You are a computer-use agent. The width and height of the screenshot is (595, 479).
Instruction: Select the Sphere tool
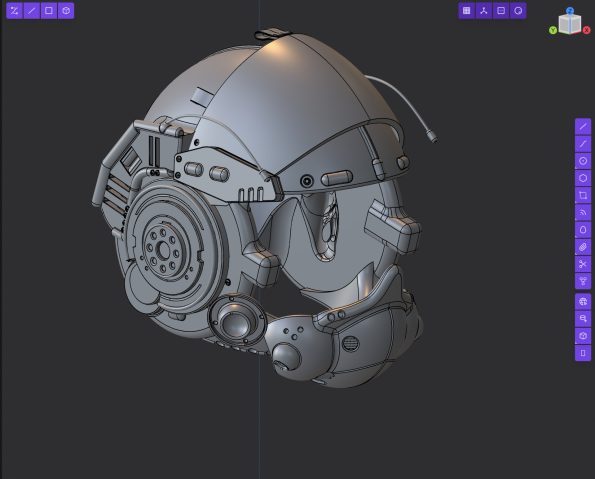tap(583, 302)
